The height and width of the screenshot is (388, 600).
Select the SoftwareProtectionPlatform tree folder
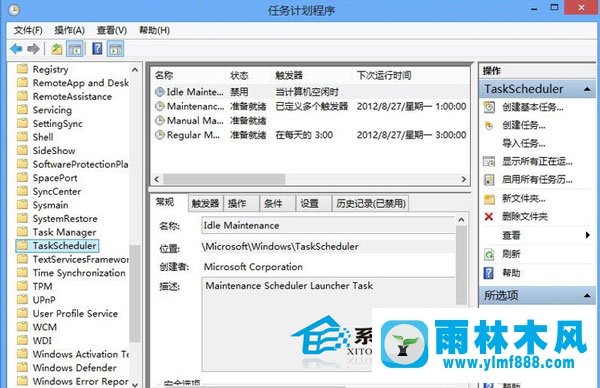coord(80,164)
